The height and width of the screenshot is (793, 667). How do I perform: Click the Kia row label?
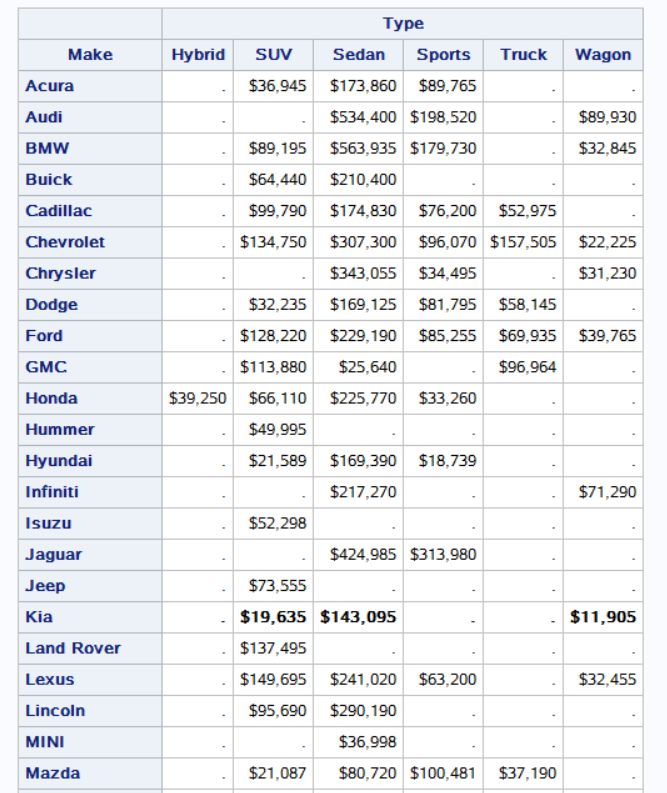(x=39, y=617)
